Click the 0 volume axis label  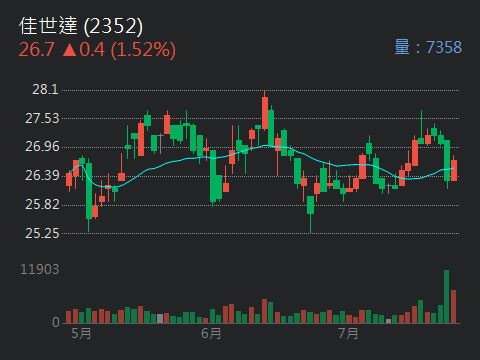[x=56, y=322]
